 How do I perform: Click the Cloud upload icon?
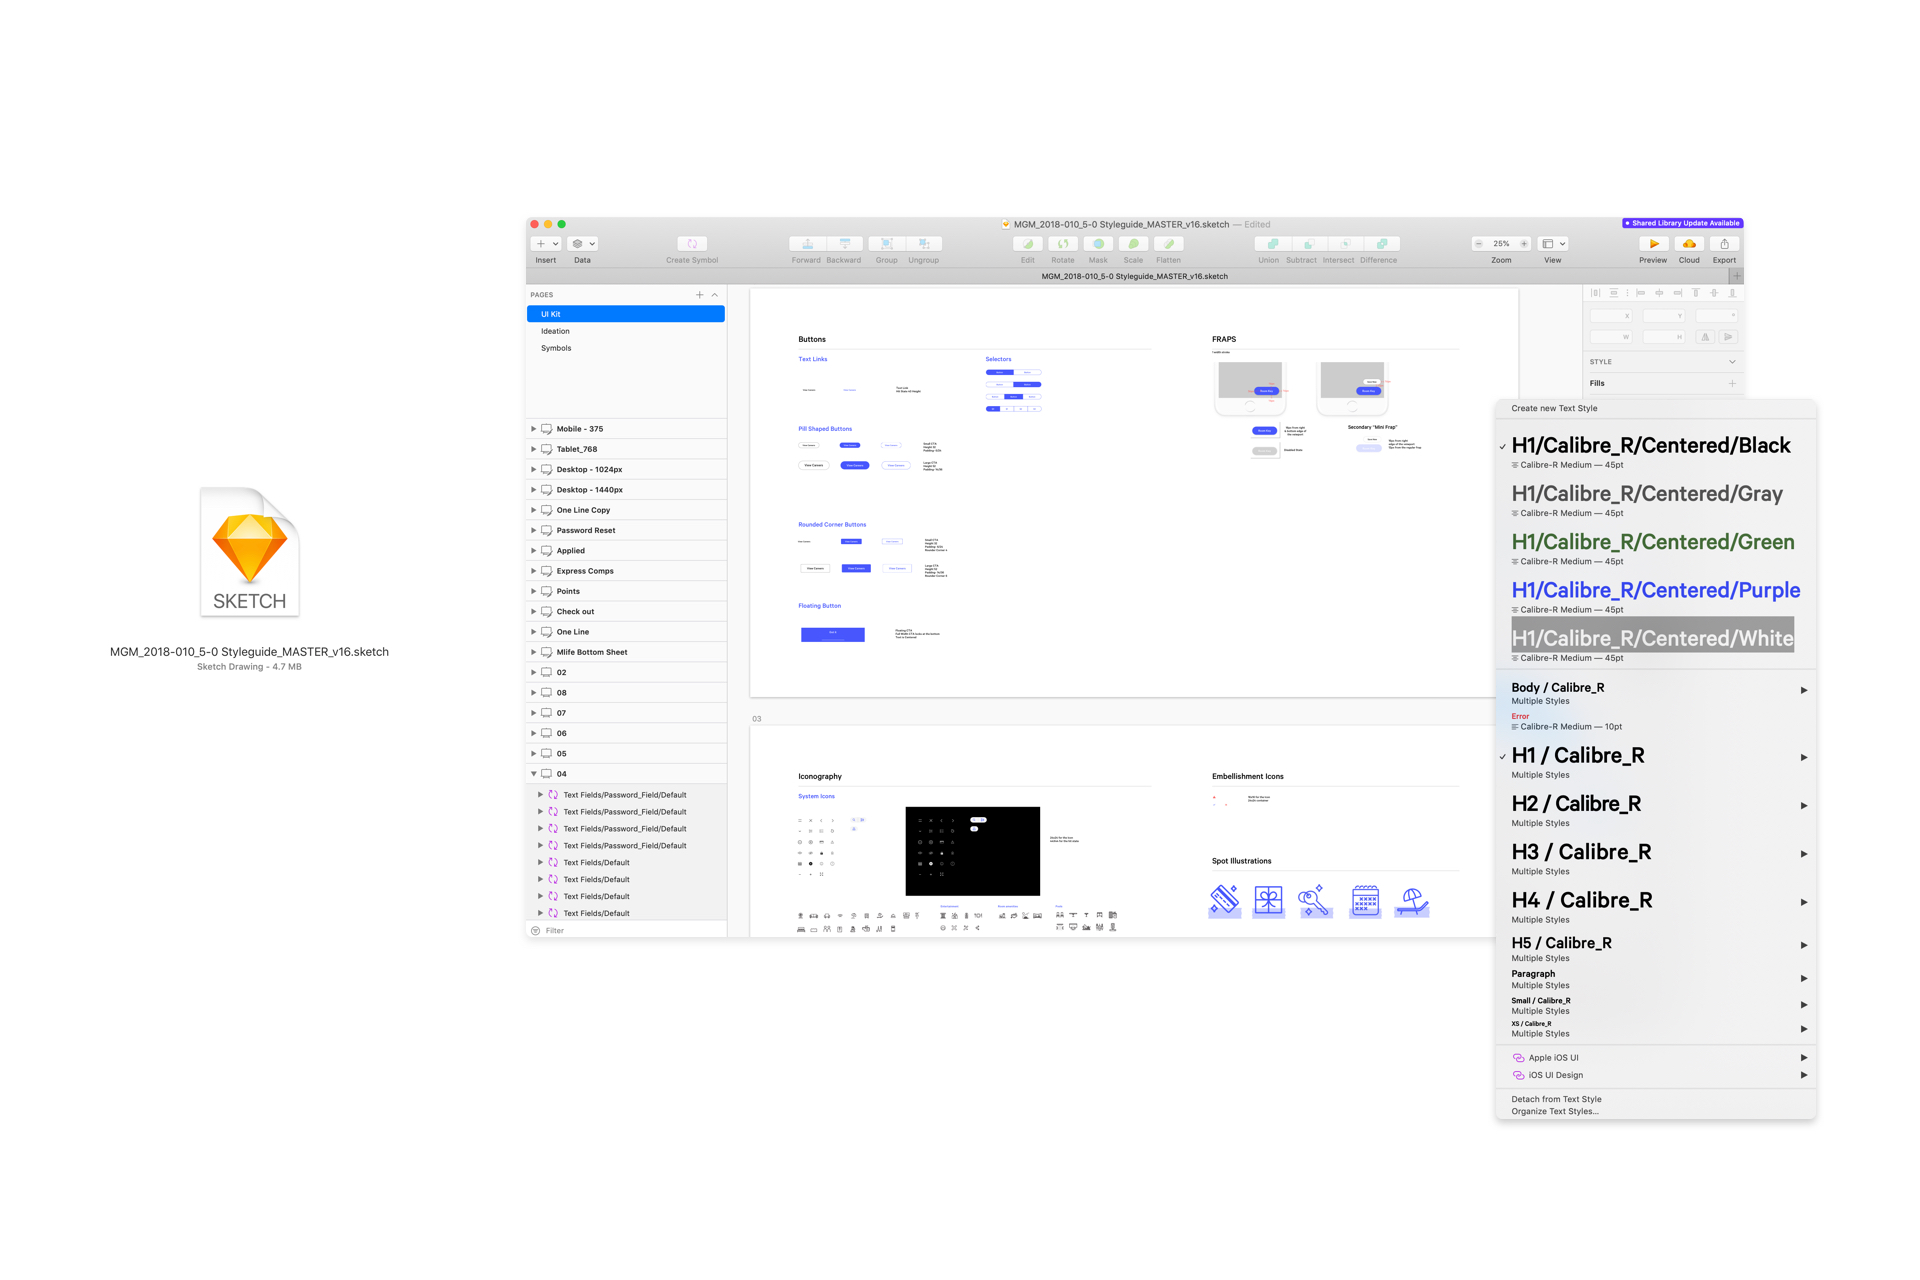tap(1689, 244)
